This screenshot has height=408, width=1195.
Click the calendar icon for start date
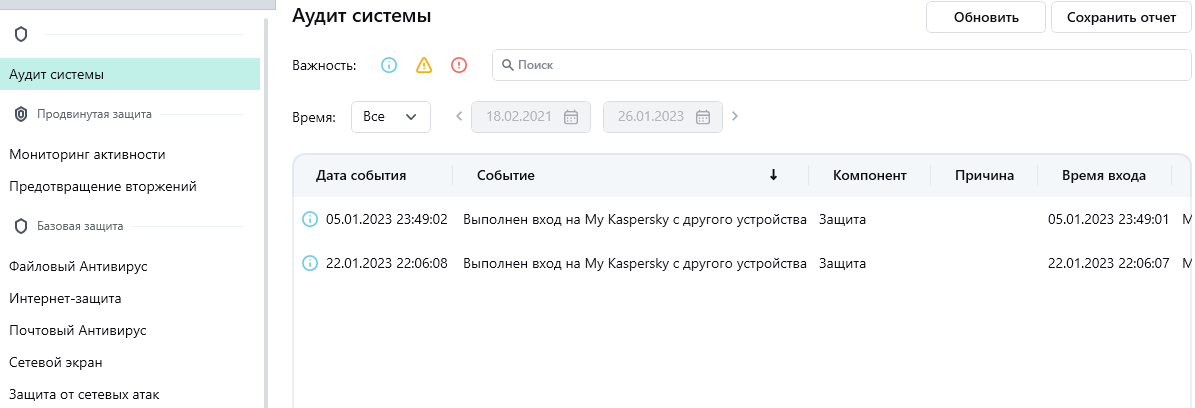571,116
